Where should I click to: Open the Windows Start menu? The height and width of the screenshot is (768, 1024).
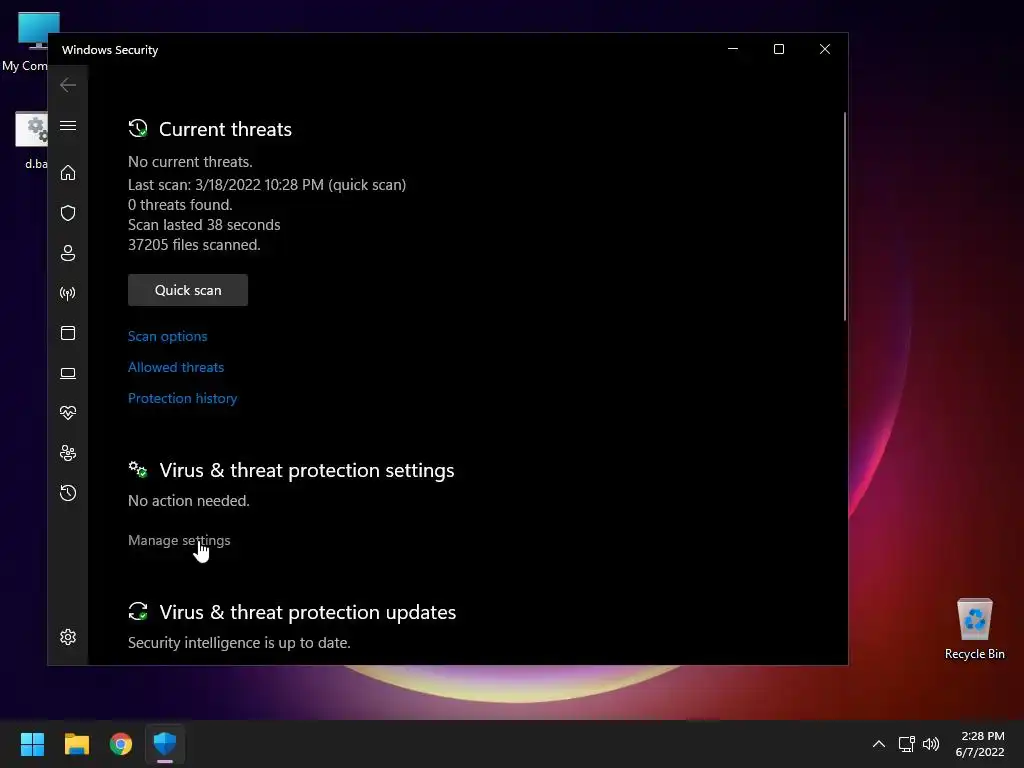[32, 744]
